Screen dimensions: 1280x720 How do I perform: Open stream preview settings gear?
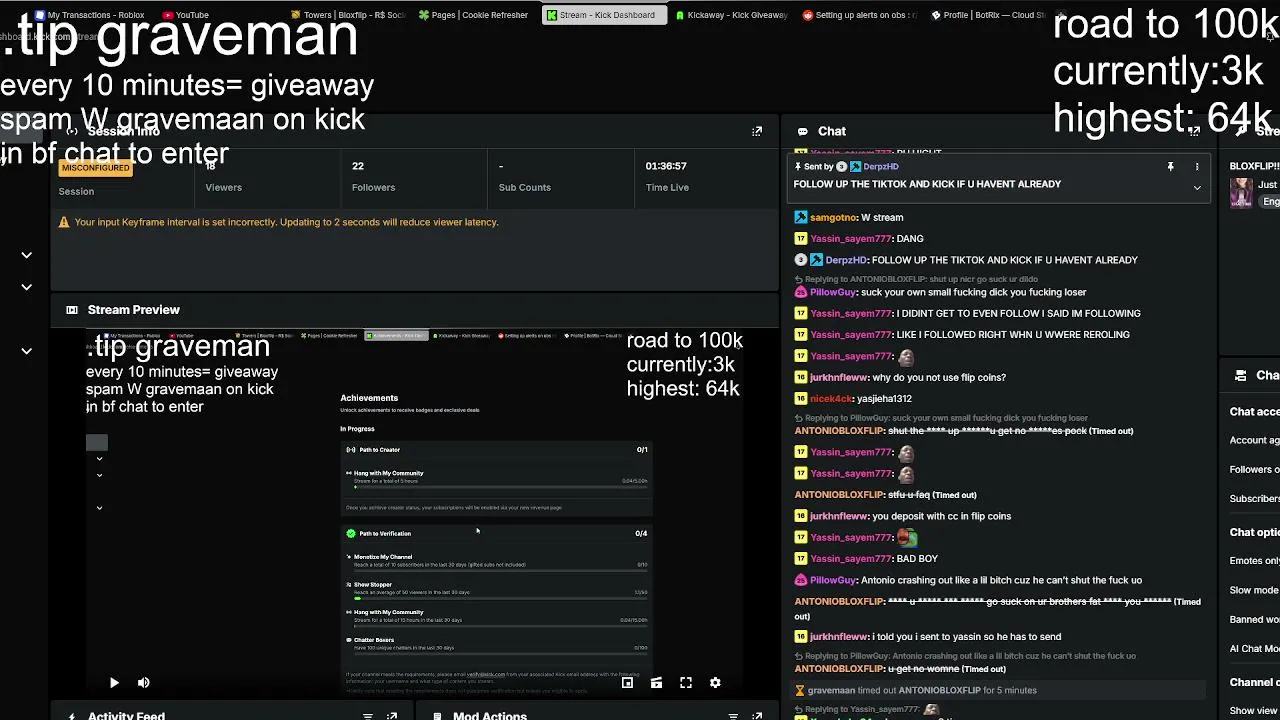(715, 683)
